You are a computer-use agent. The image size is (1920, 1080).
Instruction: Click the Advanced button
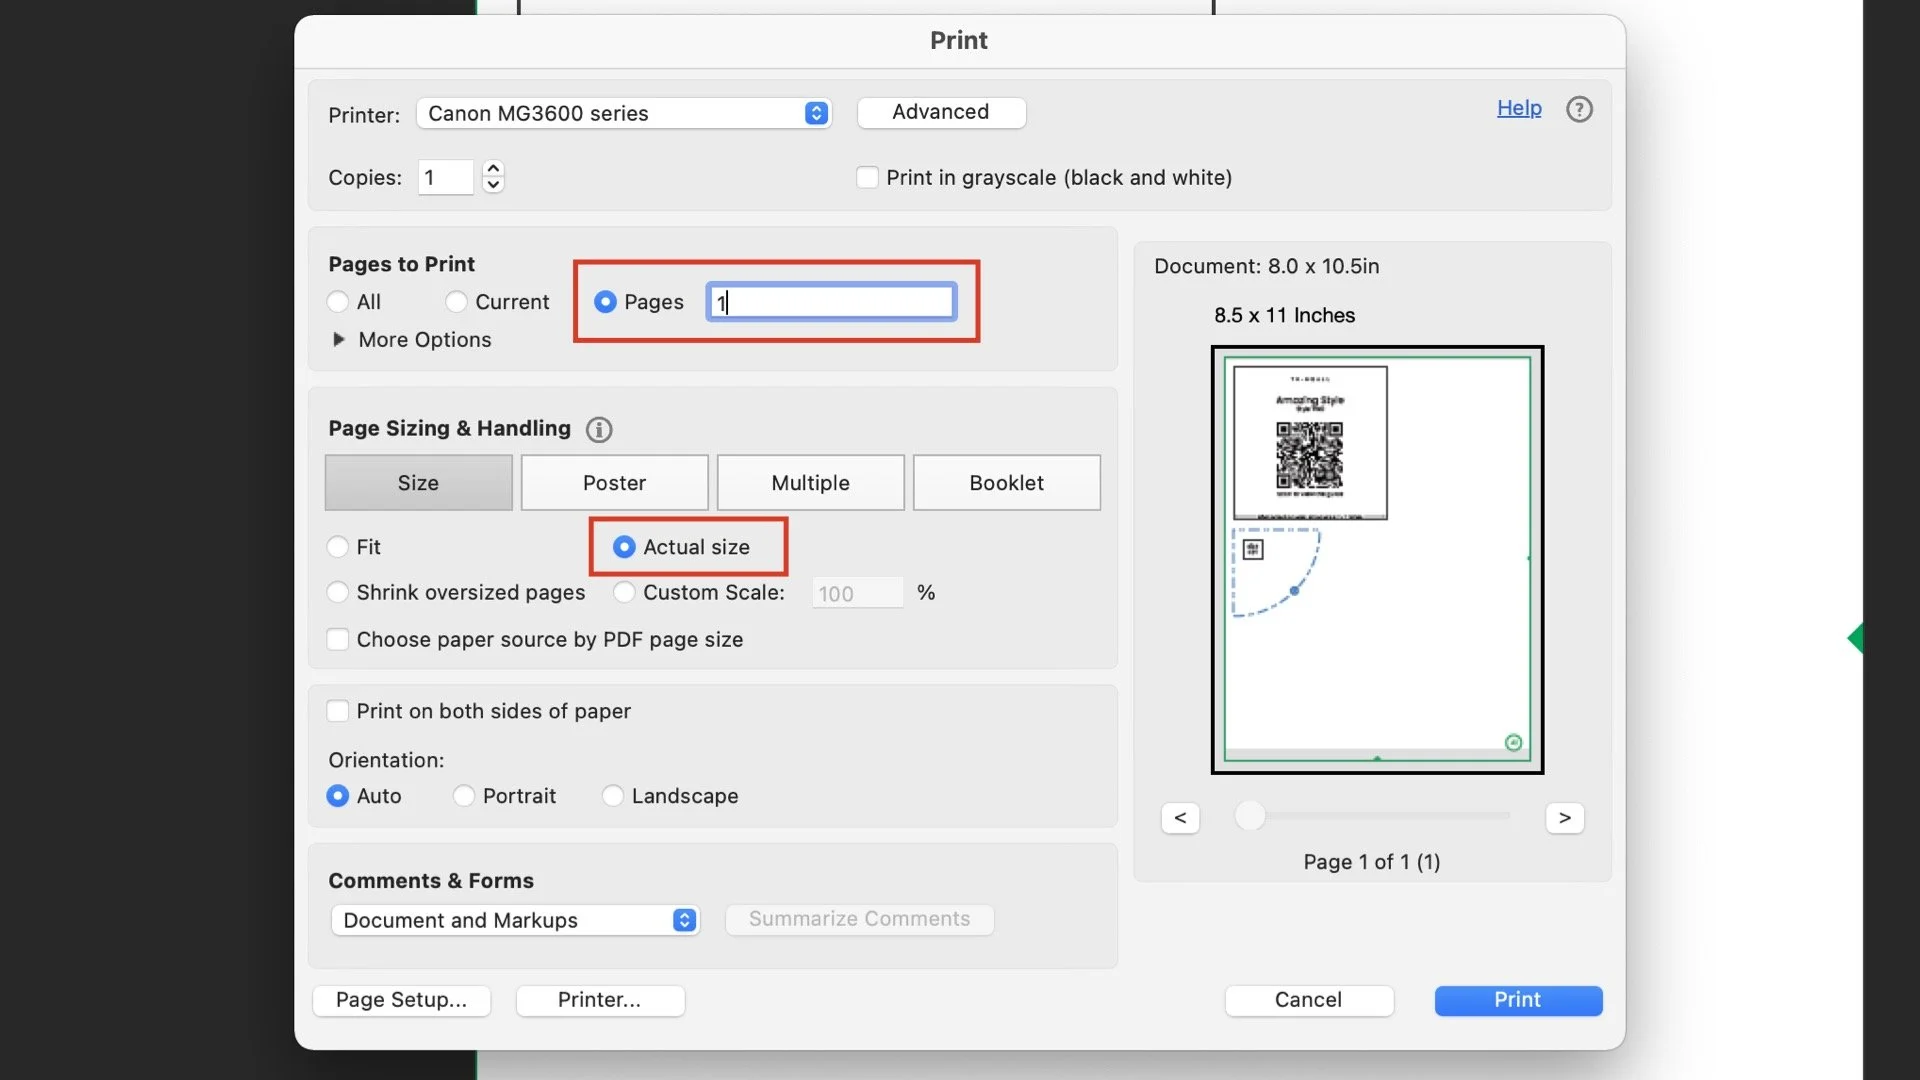click(x=940, y=112)
